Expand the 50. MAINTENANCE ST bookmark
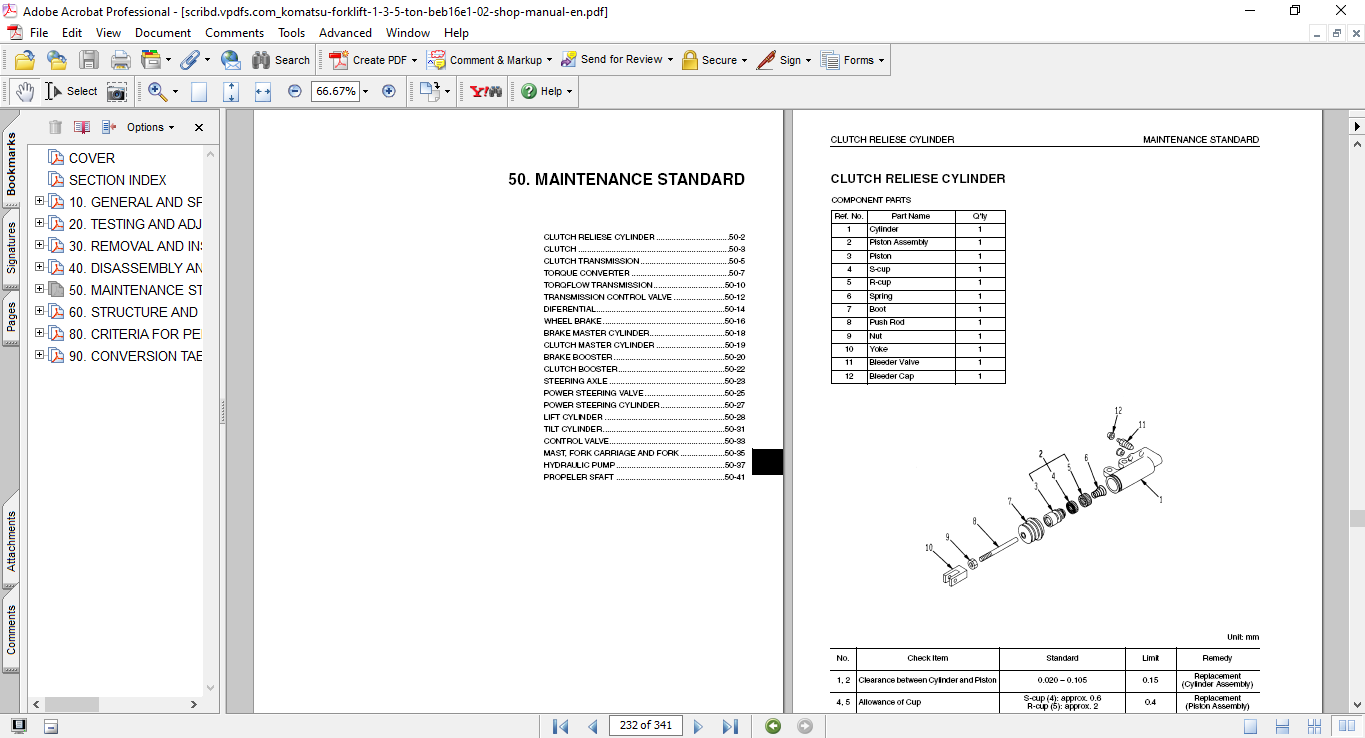Viewport: 1365px width, 738px height. coord(39,290)
